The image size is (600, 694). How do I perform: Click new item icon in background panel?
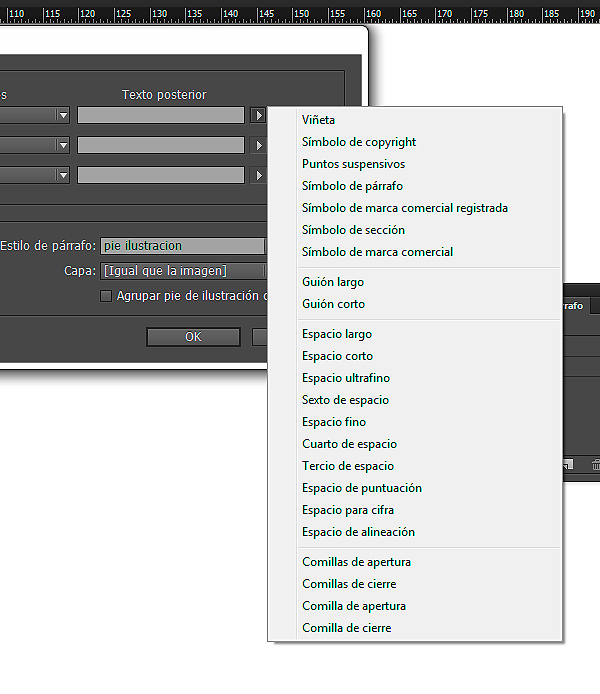[568, 464]
